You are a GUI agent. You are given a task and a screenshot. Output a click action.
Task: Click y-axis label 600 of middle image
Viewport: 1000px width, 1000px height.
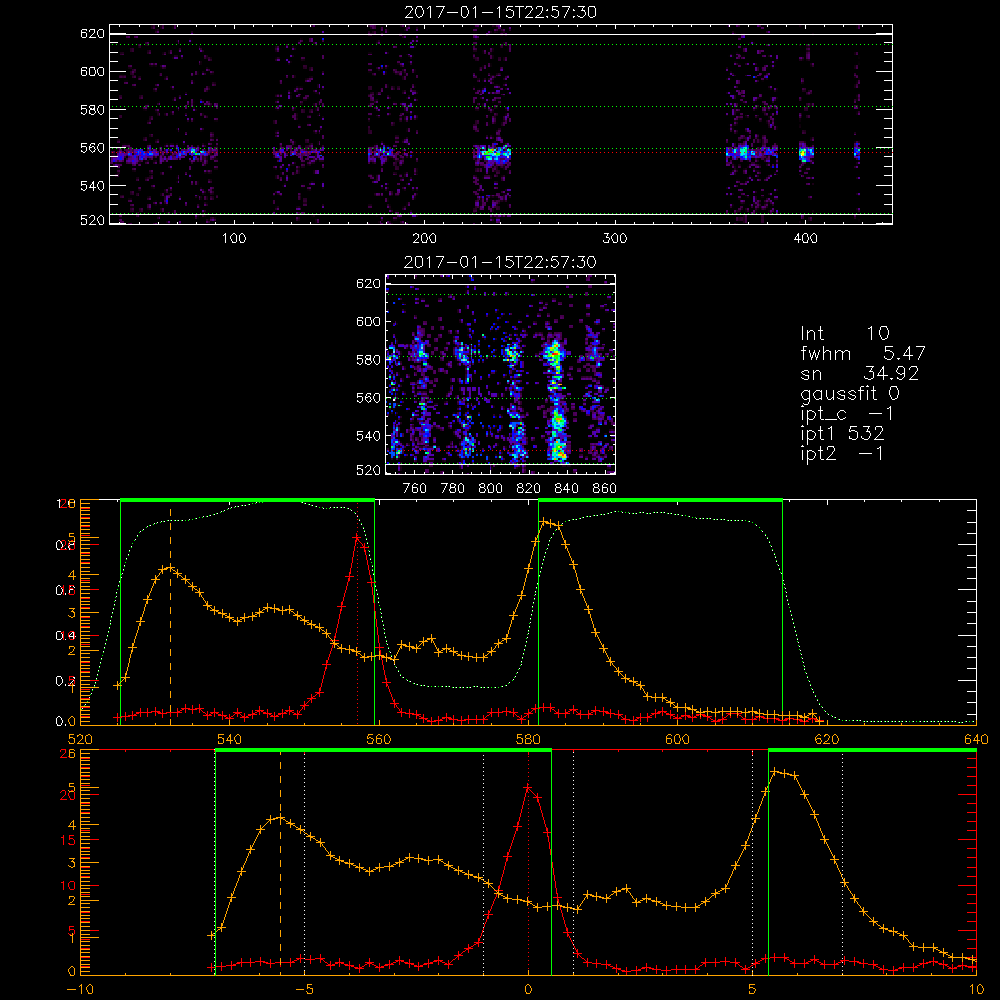[x=368, y=321]
